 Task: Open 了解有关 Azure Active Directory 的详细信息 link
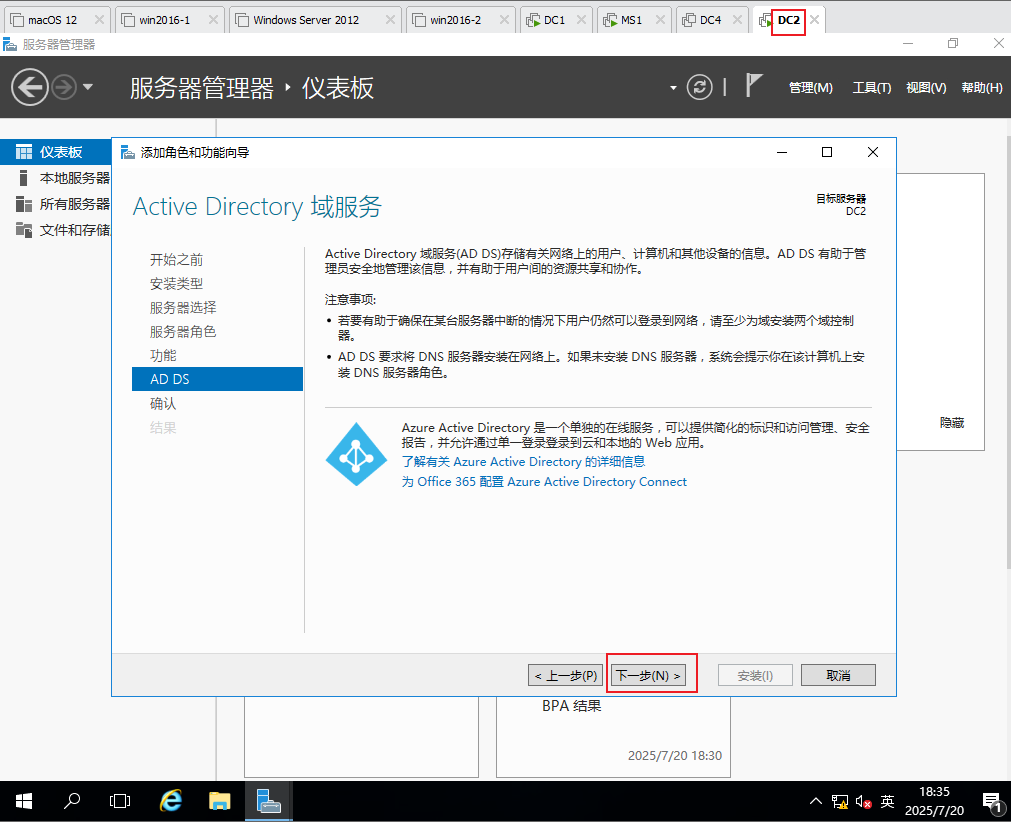(x=524, y=462)
